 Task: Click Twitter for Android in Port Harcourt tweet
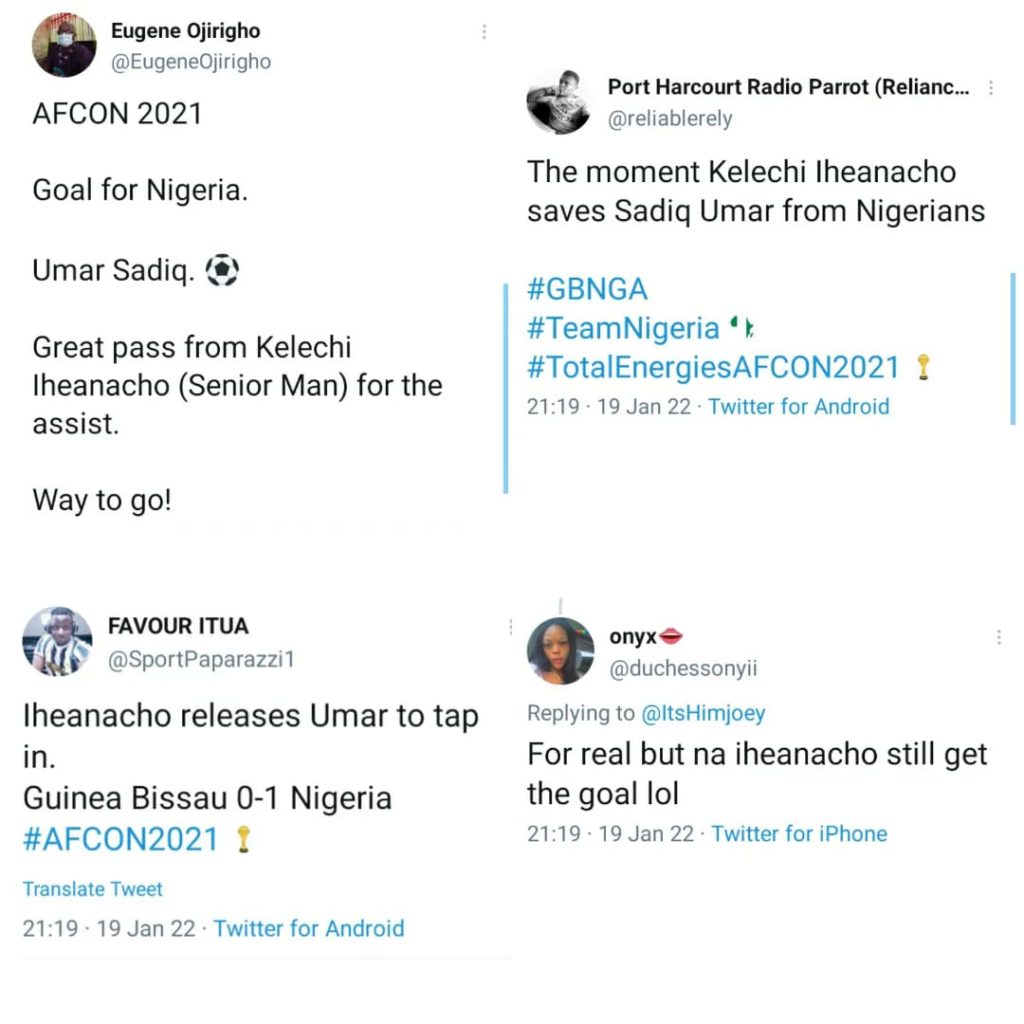pos(798,406)
